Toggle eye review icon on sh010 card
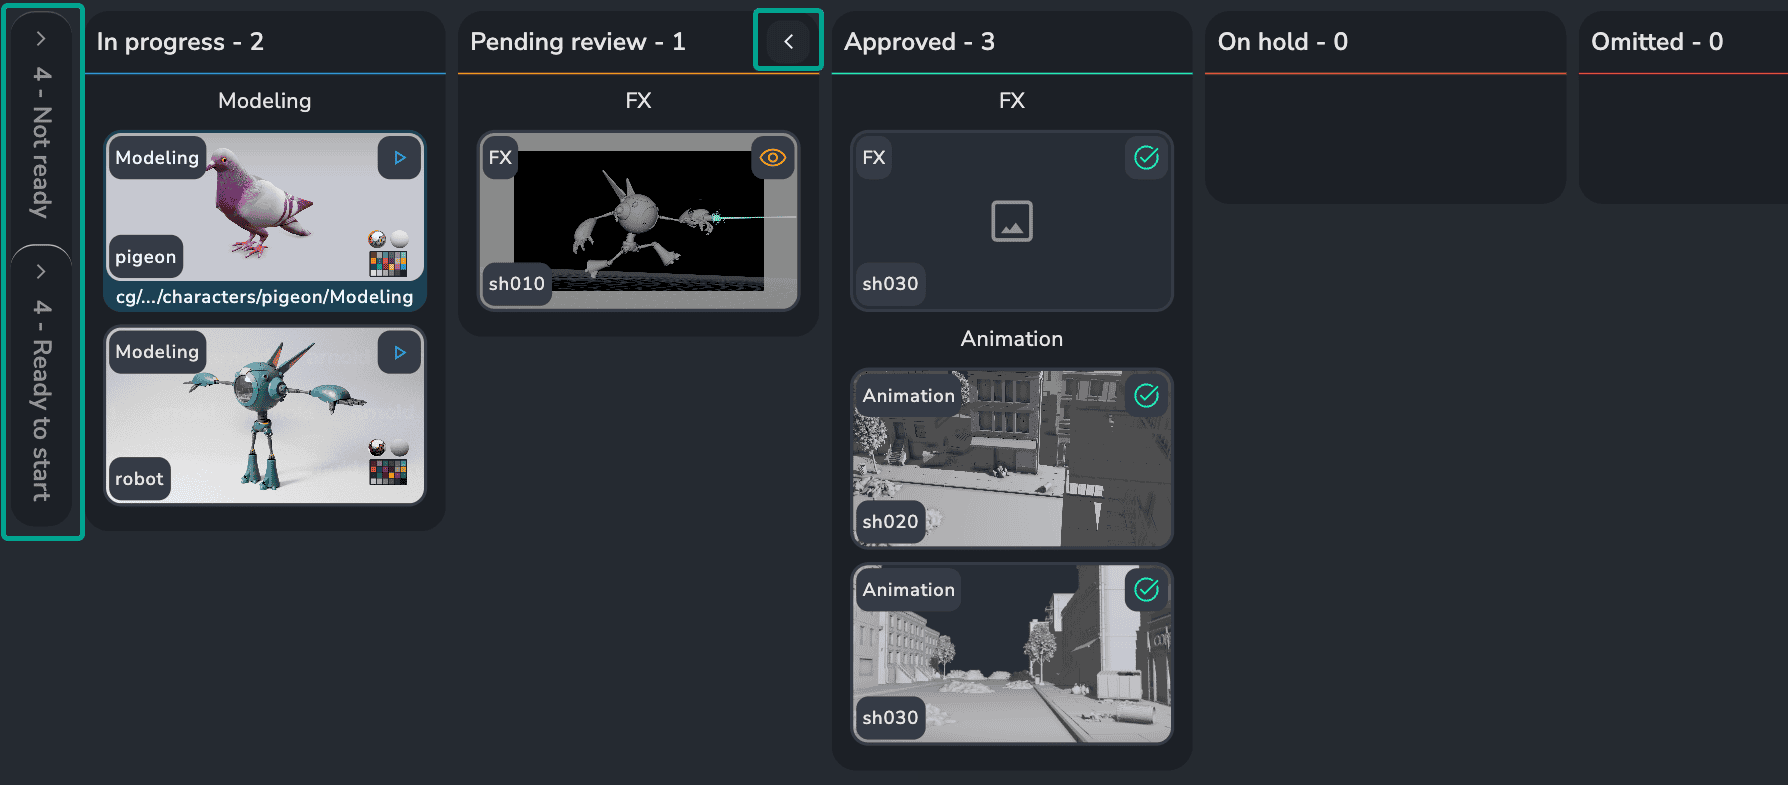Viewport: 1788px width, 785px height. [772, 158]
